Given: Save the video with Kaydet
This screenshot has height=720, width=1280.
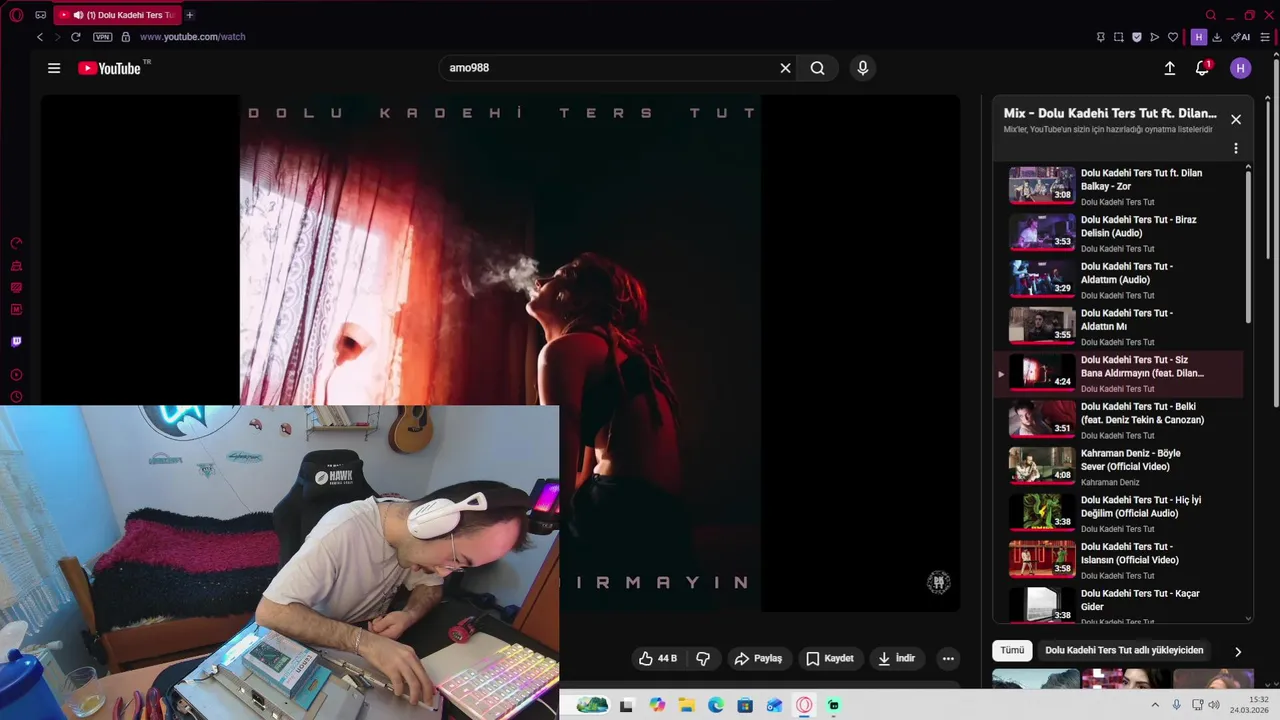Looking at the screenshot, I should (x=830, y=658).
